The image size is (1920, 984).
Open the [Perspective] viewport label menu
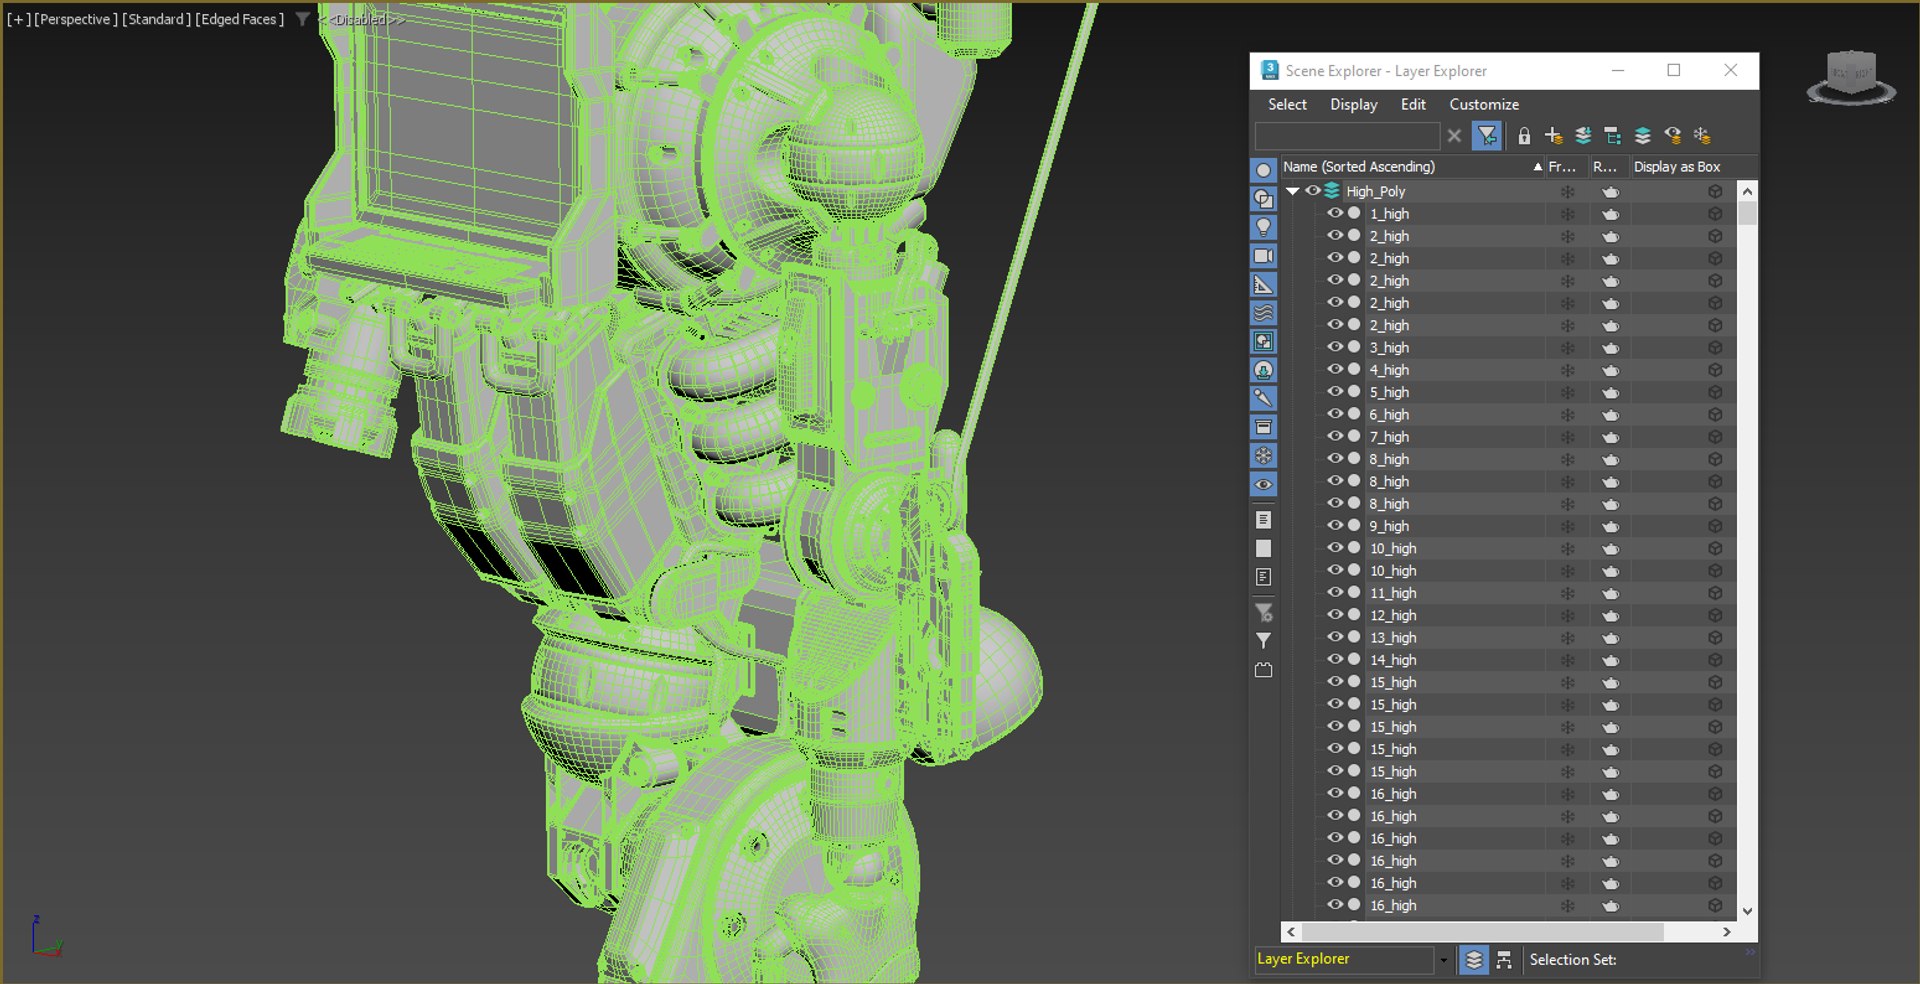76,19
